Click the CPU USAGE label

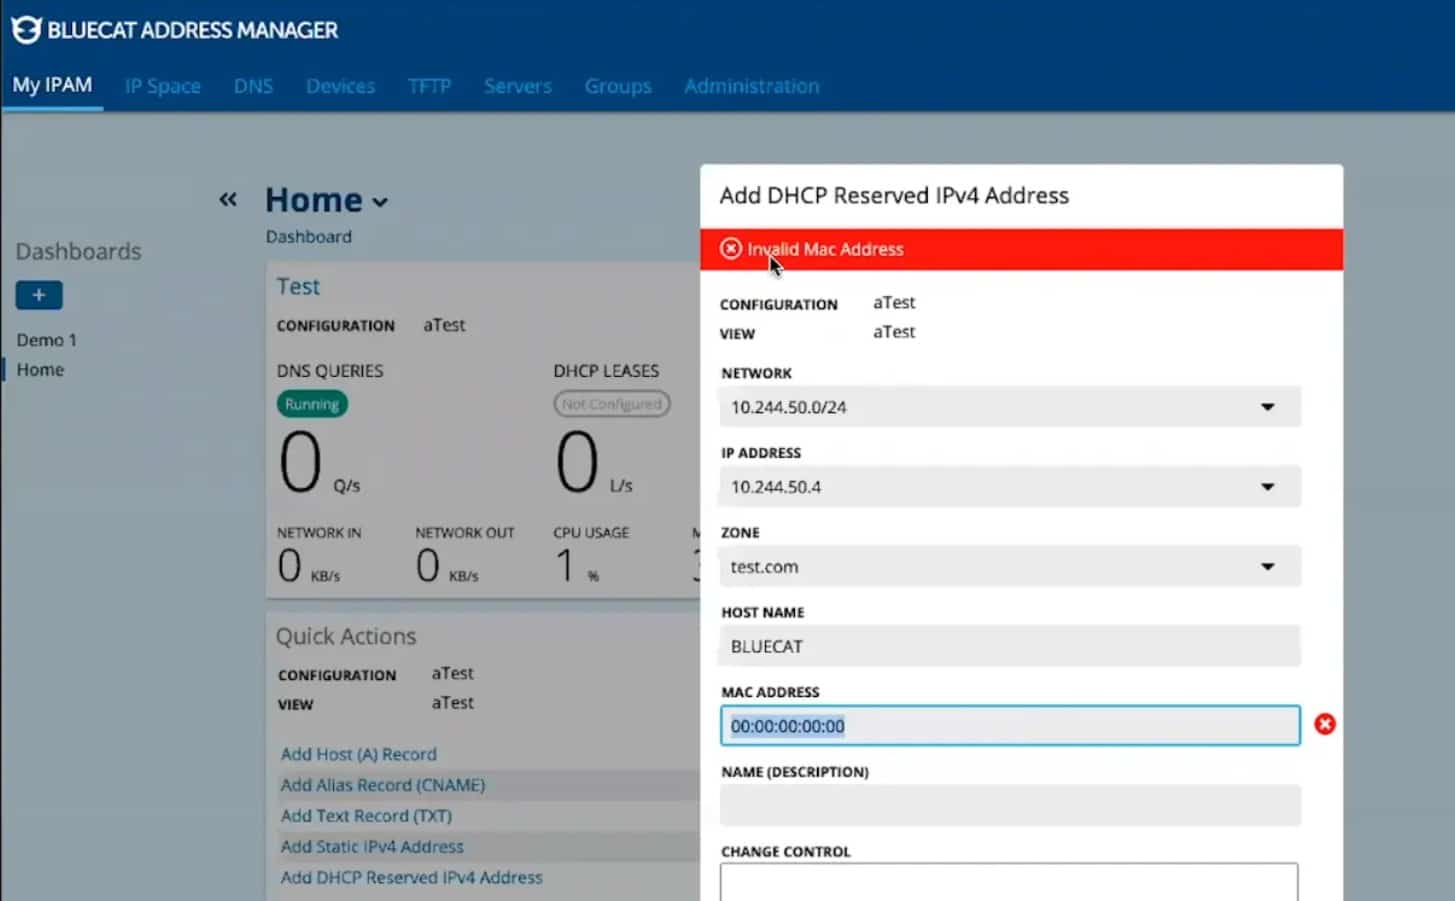(591, 533)
